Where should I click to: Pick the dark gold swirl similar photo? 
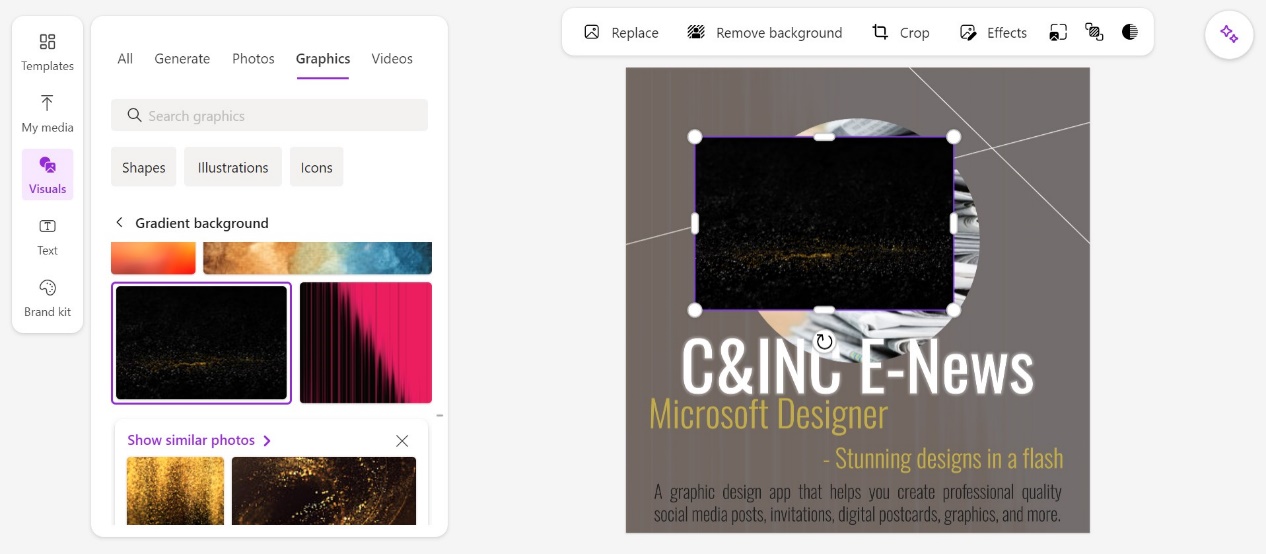coord(324,491)
